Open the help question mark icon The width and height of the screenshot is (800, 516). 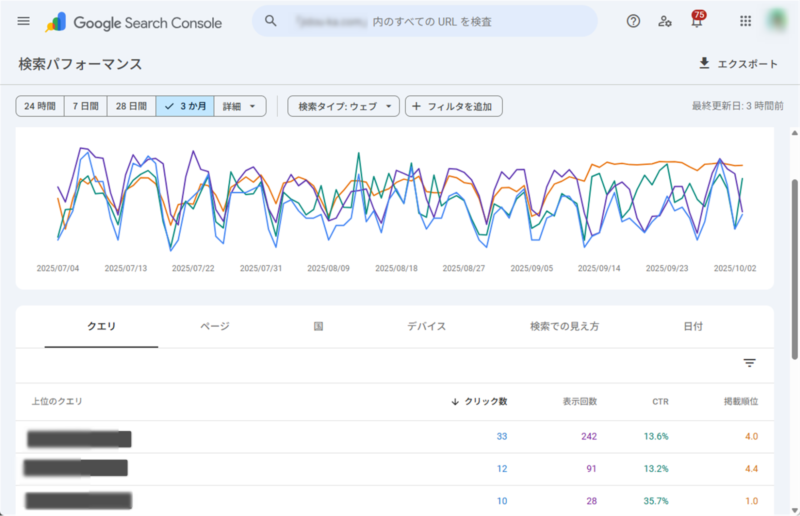point(633,21)
